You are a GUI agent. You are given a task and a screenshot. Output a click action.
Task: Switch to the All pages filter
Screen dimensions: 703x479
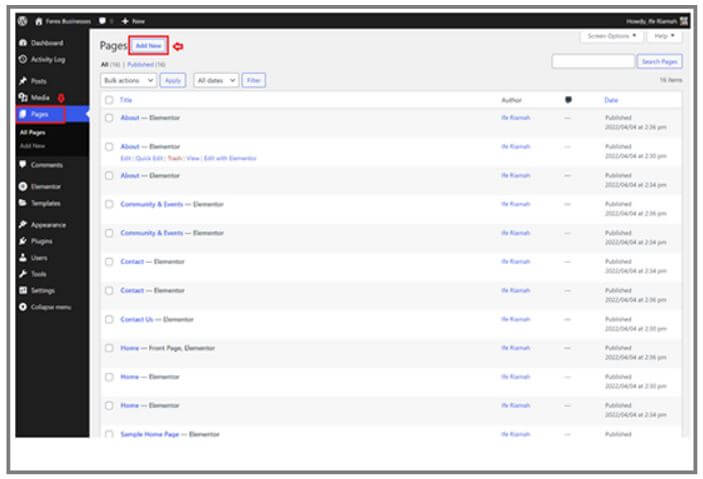coord(104,65)
